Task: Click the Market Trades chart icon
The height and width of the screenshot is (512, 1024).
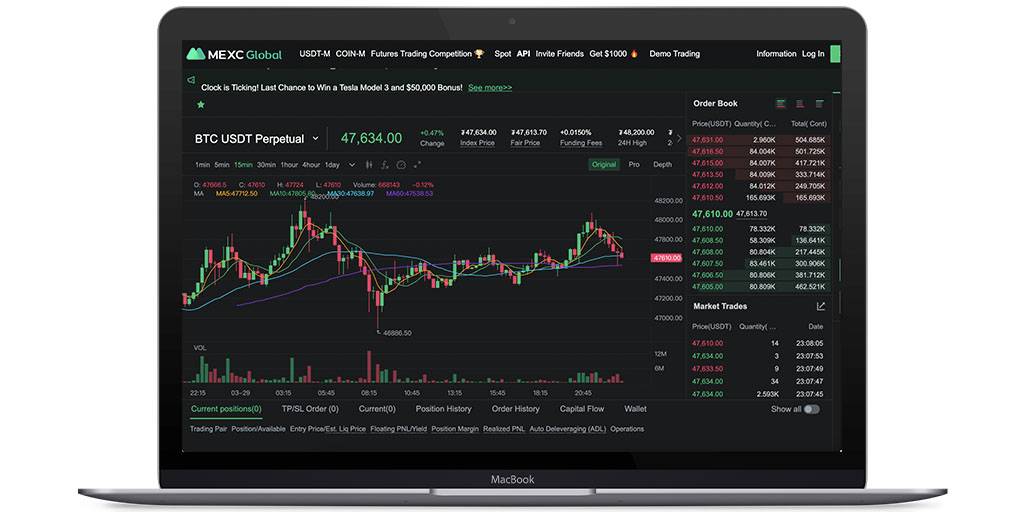Action: pyautogui.click(x=821, y=306)
